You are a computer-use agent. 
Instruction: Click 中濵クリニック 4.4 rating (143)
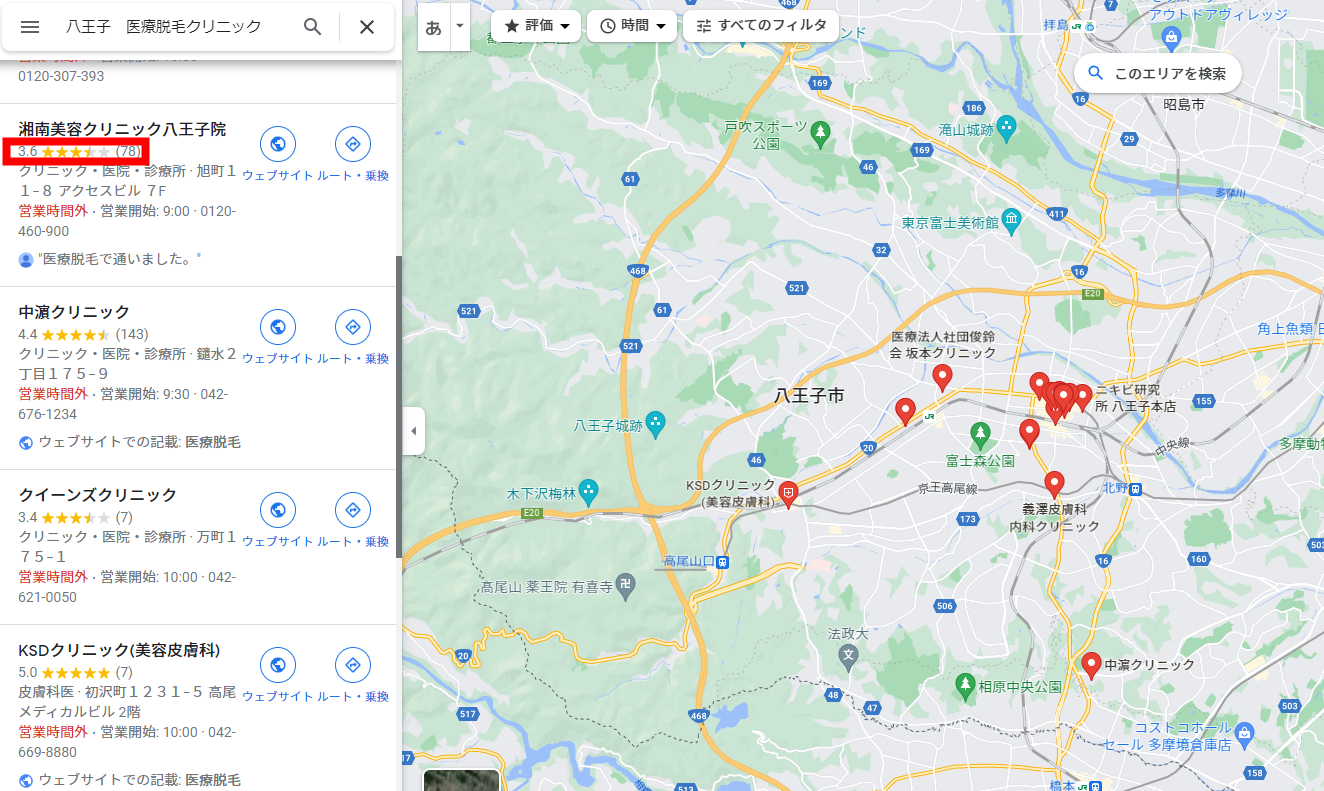click(x=83, y=334)
